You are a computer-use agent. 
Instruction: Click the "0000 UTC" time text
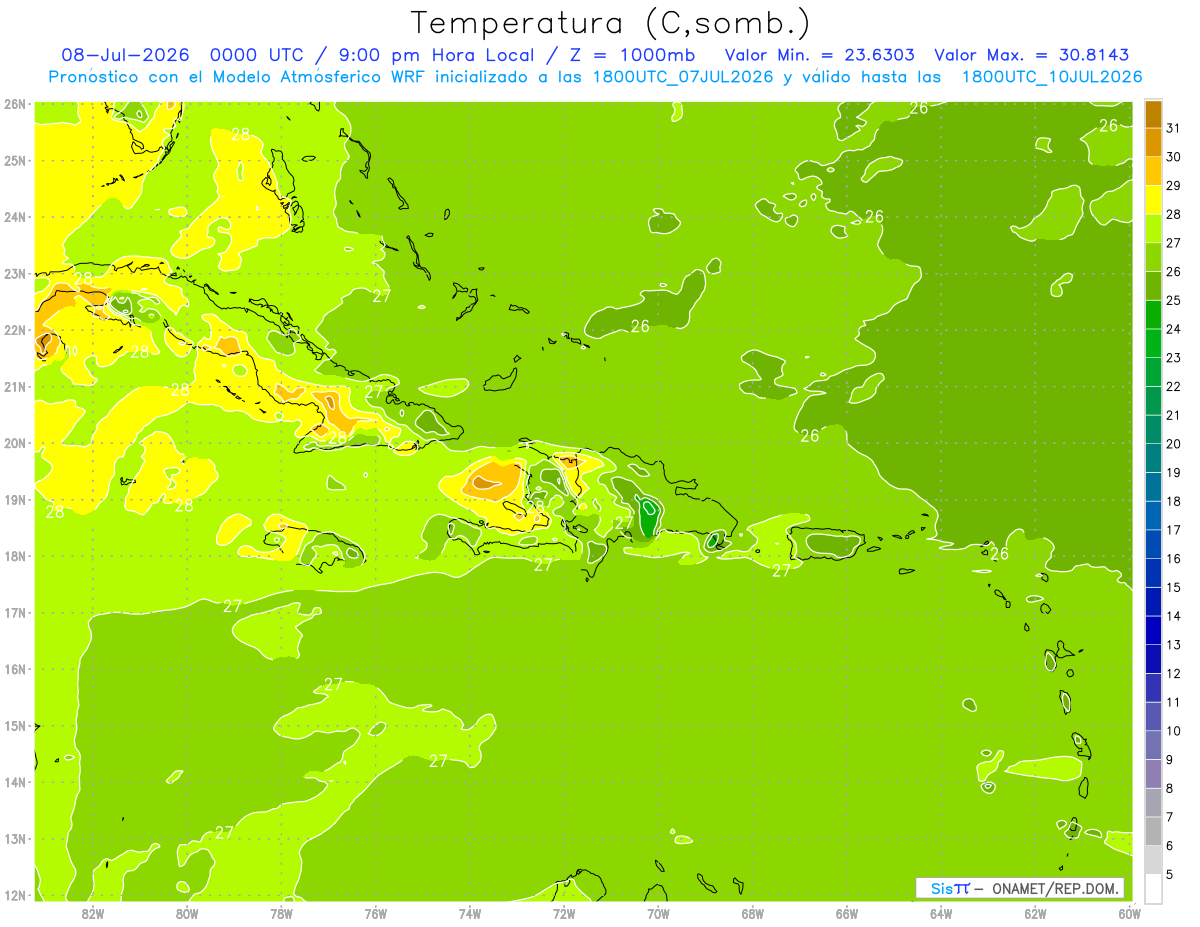point(255,55)
